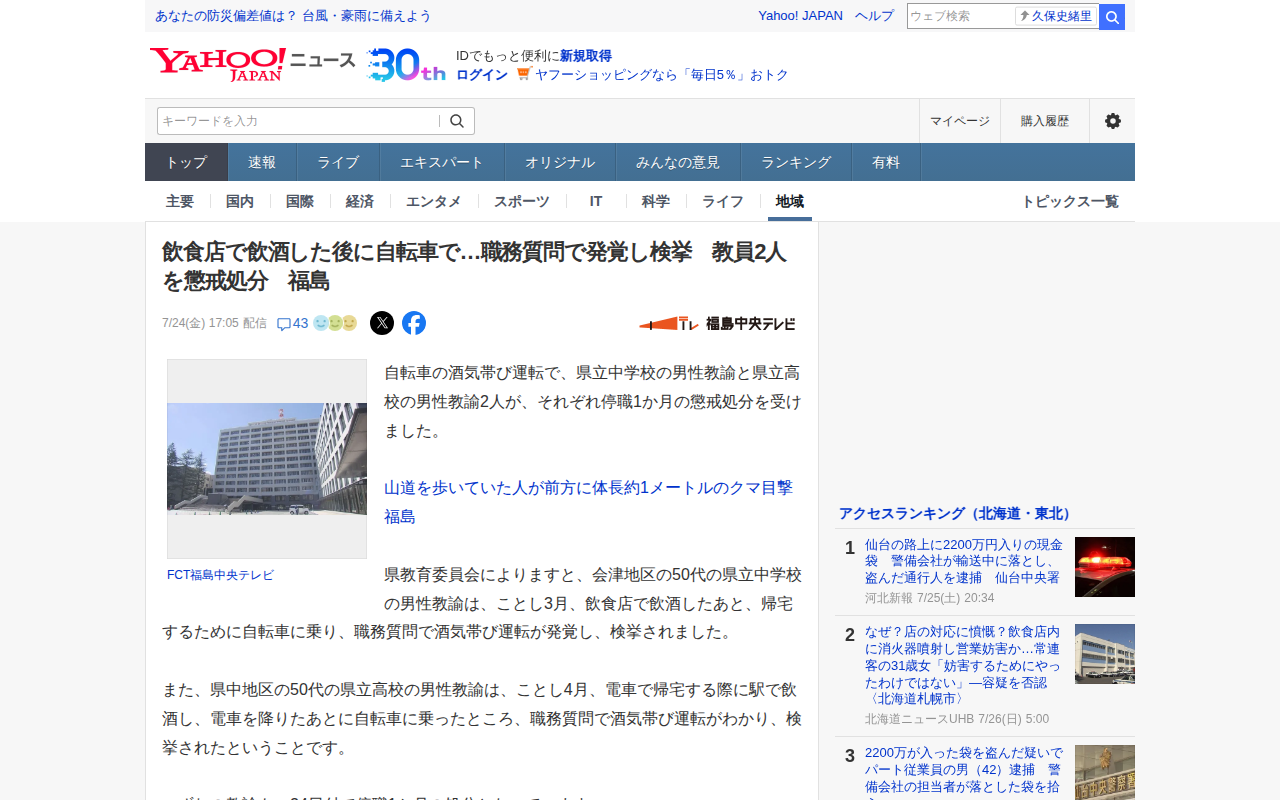Share article on Facebook icon
1280x800 pixels.
point(414,323)
